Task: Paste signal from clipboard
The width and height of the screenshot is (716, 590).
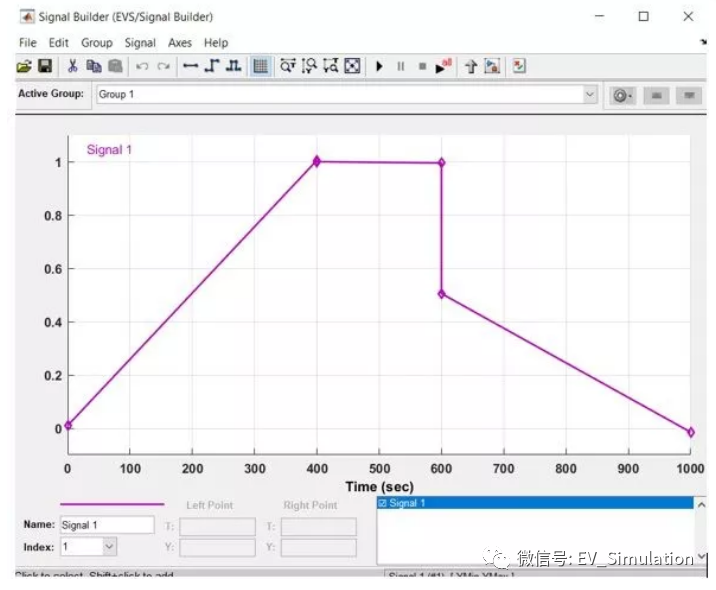Action: click(115, 67)
